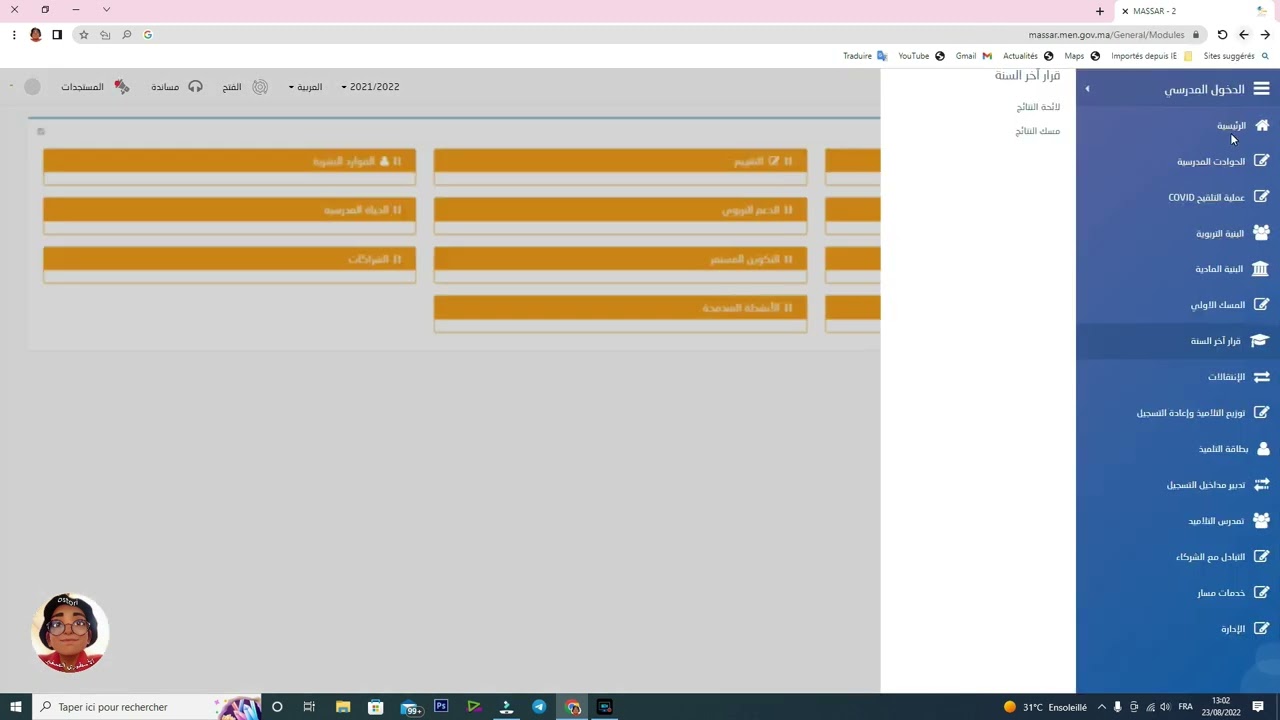The image size is (1280, 720).
Task: Click the hamburger menu icon beside الدخول المدرسي
Action: pos(1261,89)
